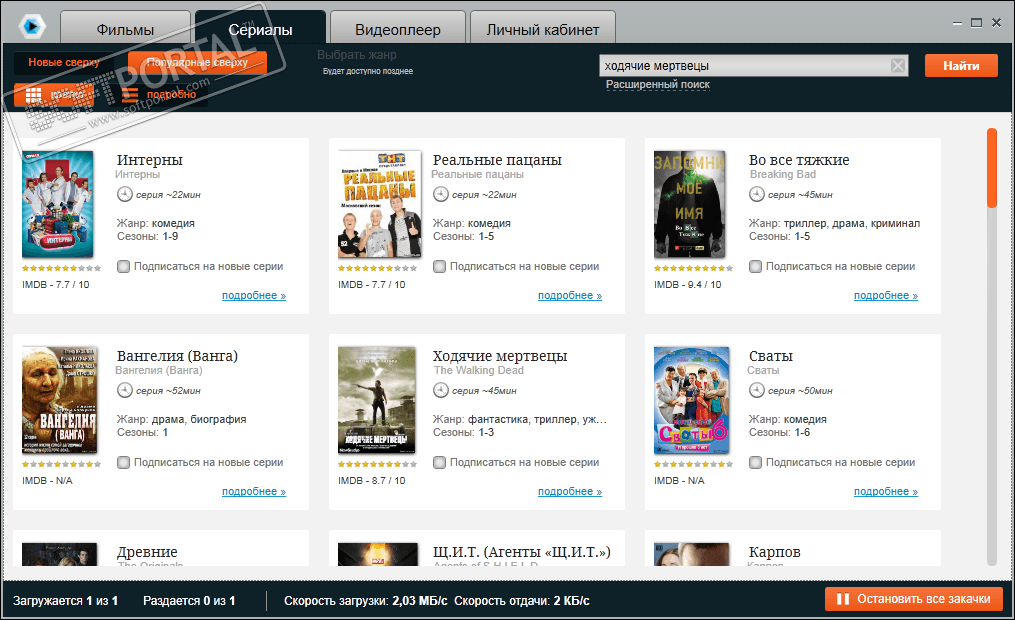The image size is (1015, 620).
Task: Click Раздается 0 из 1 status
Action: click(189, 601)
